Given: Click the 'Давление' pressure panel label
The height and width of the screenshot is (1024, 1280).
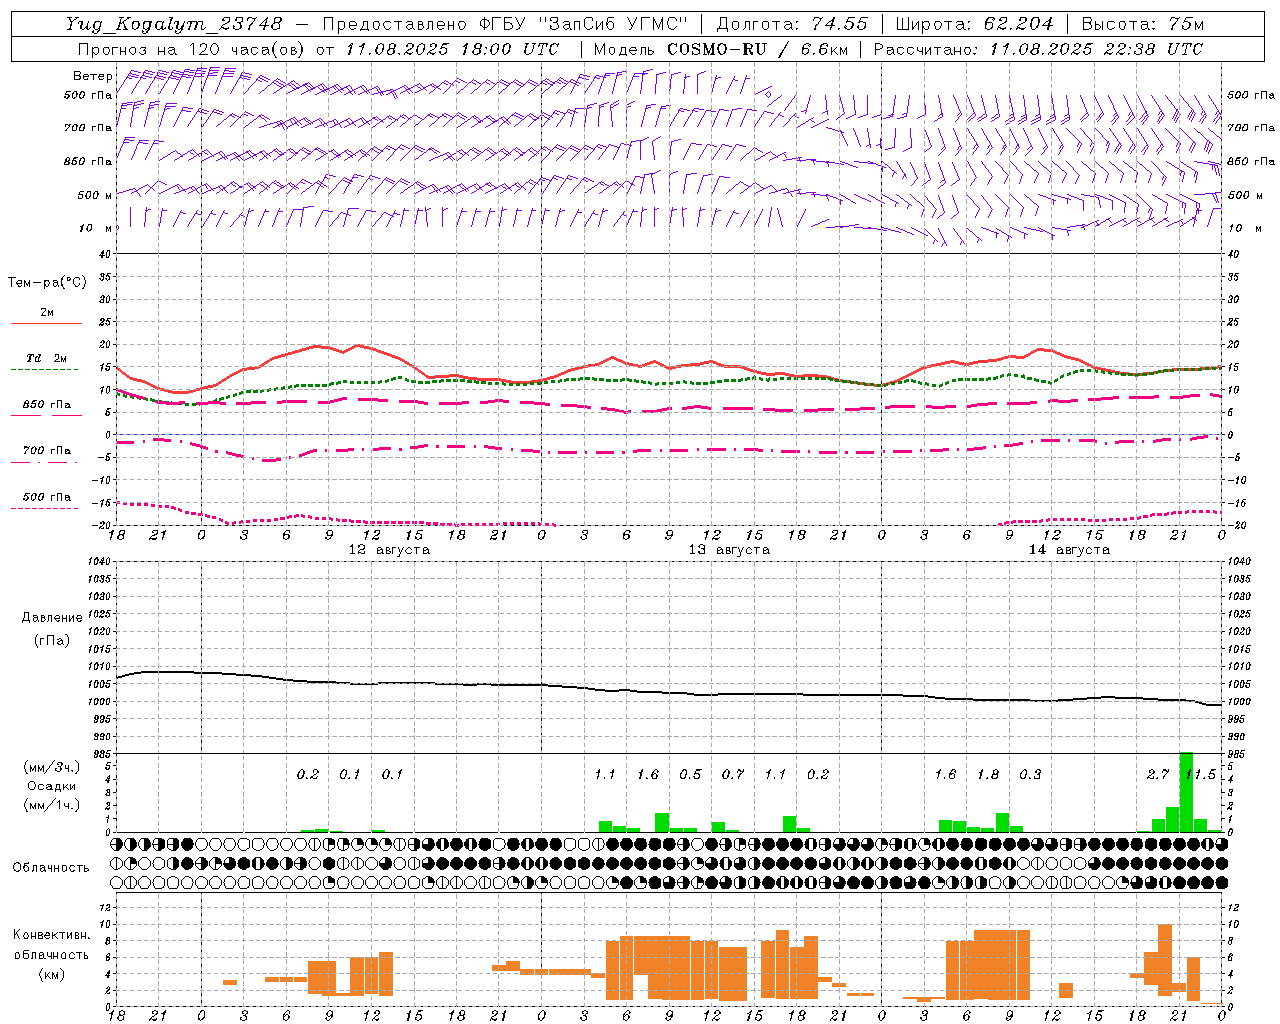Looking at the screenshot, I should pyautogui.click(x=52, y=618).
